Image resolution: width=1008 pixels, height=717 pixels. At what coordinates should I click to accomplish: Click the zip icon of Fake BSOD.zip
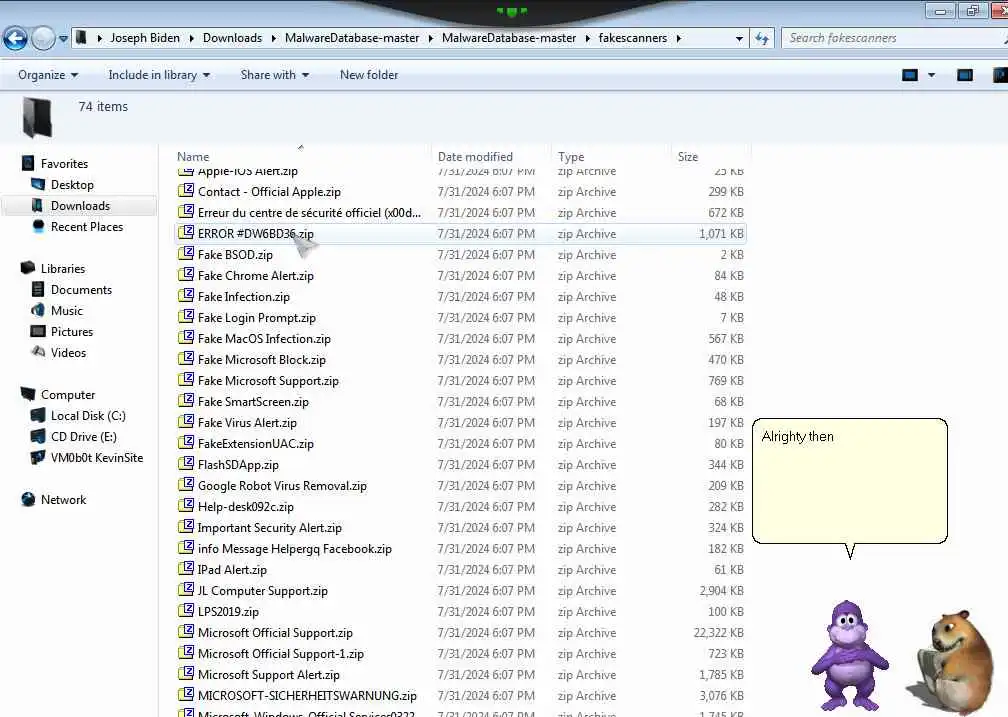click(186, 253)
